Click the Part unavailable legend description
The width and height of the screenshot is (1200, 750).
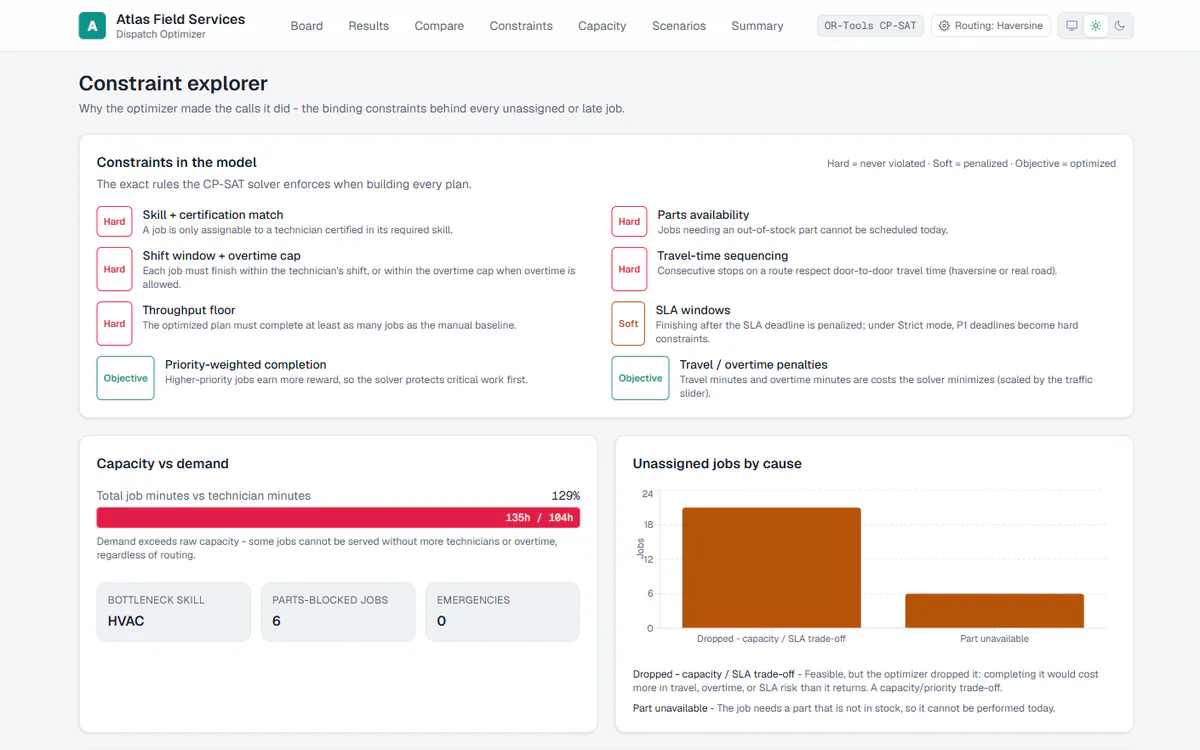coord(844,708)
